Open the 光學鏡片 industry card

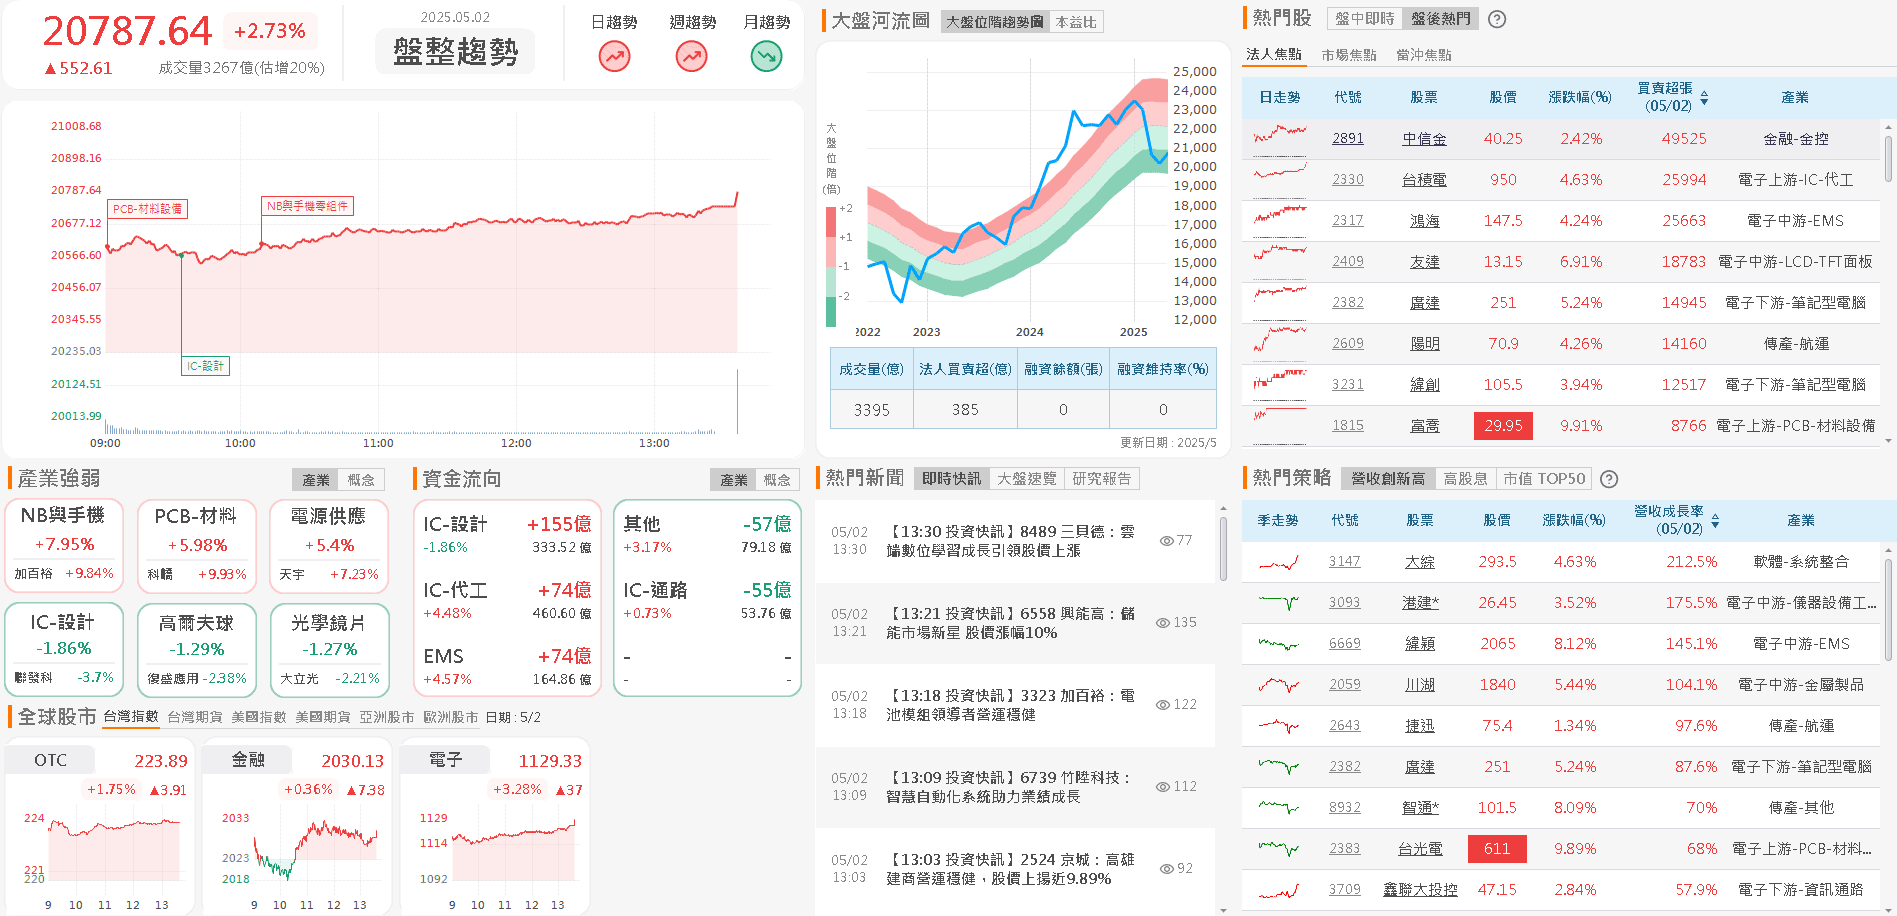coord(329,650)
